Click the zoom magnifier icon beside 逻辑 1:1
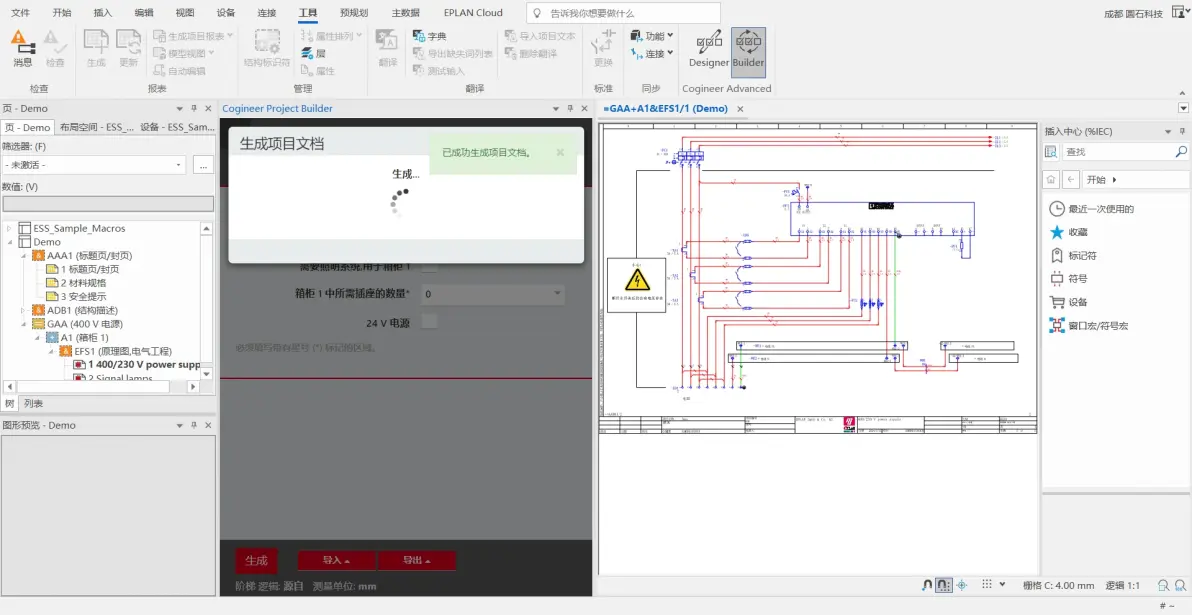Viewport: 1192px width, 615px height. point(1163,585)
